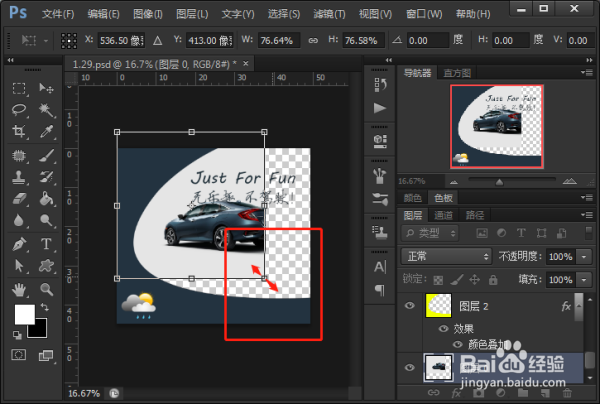Select the Path Selection tool
The width and height of the screenshot is (600, 404).
point(19,266)
